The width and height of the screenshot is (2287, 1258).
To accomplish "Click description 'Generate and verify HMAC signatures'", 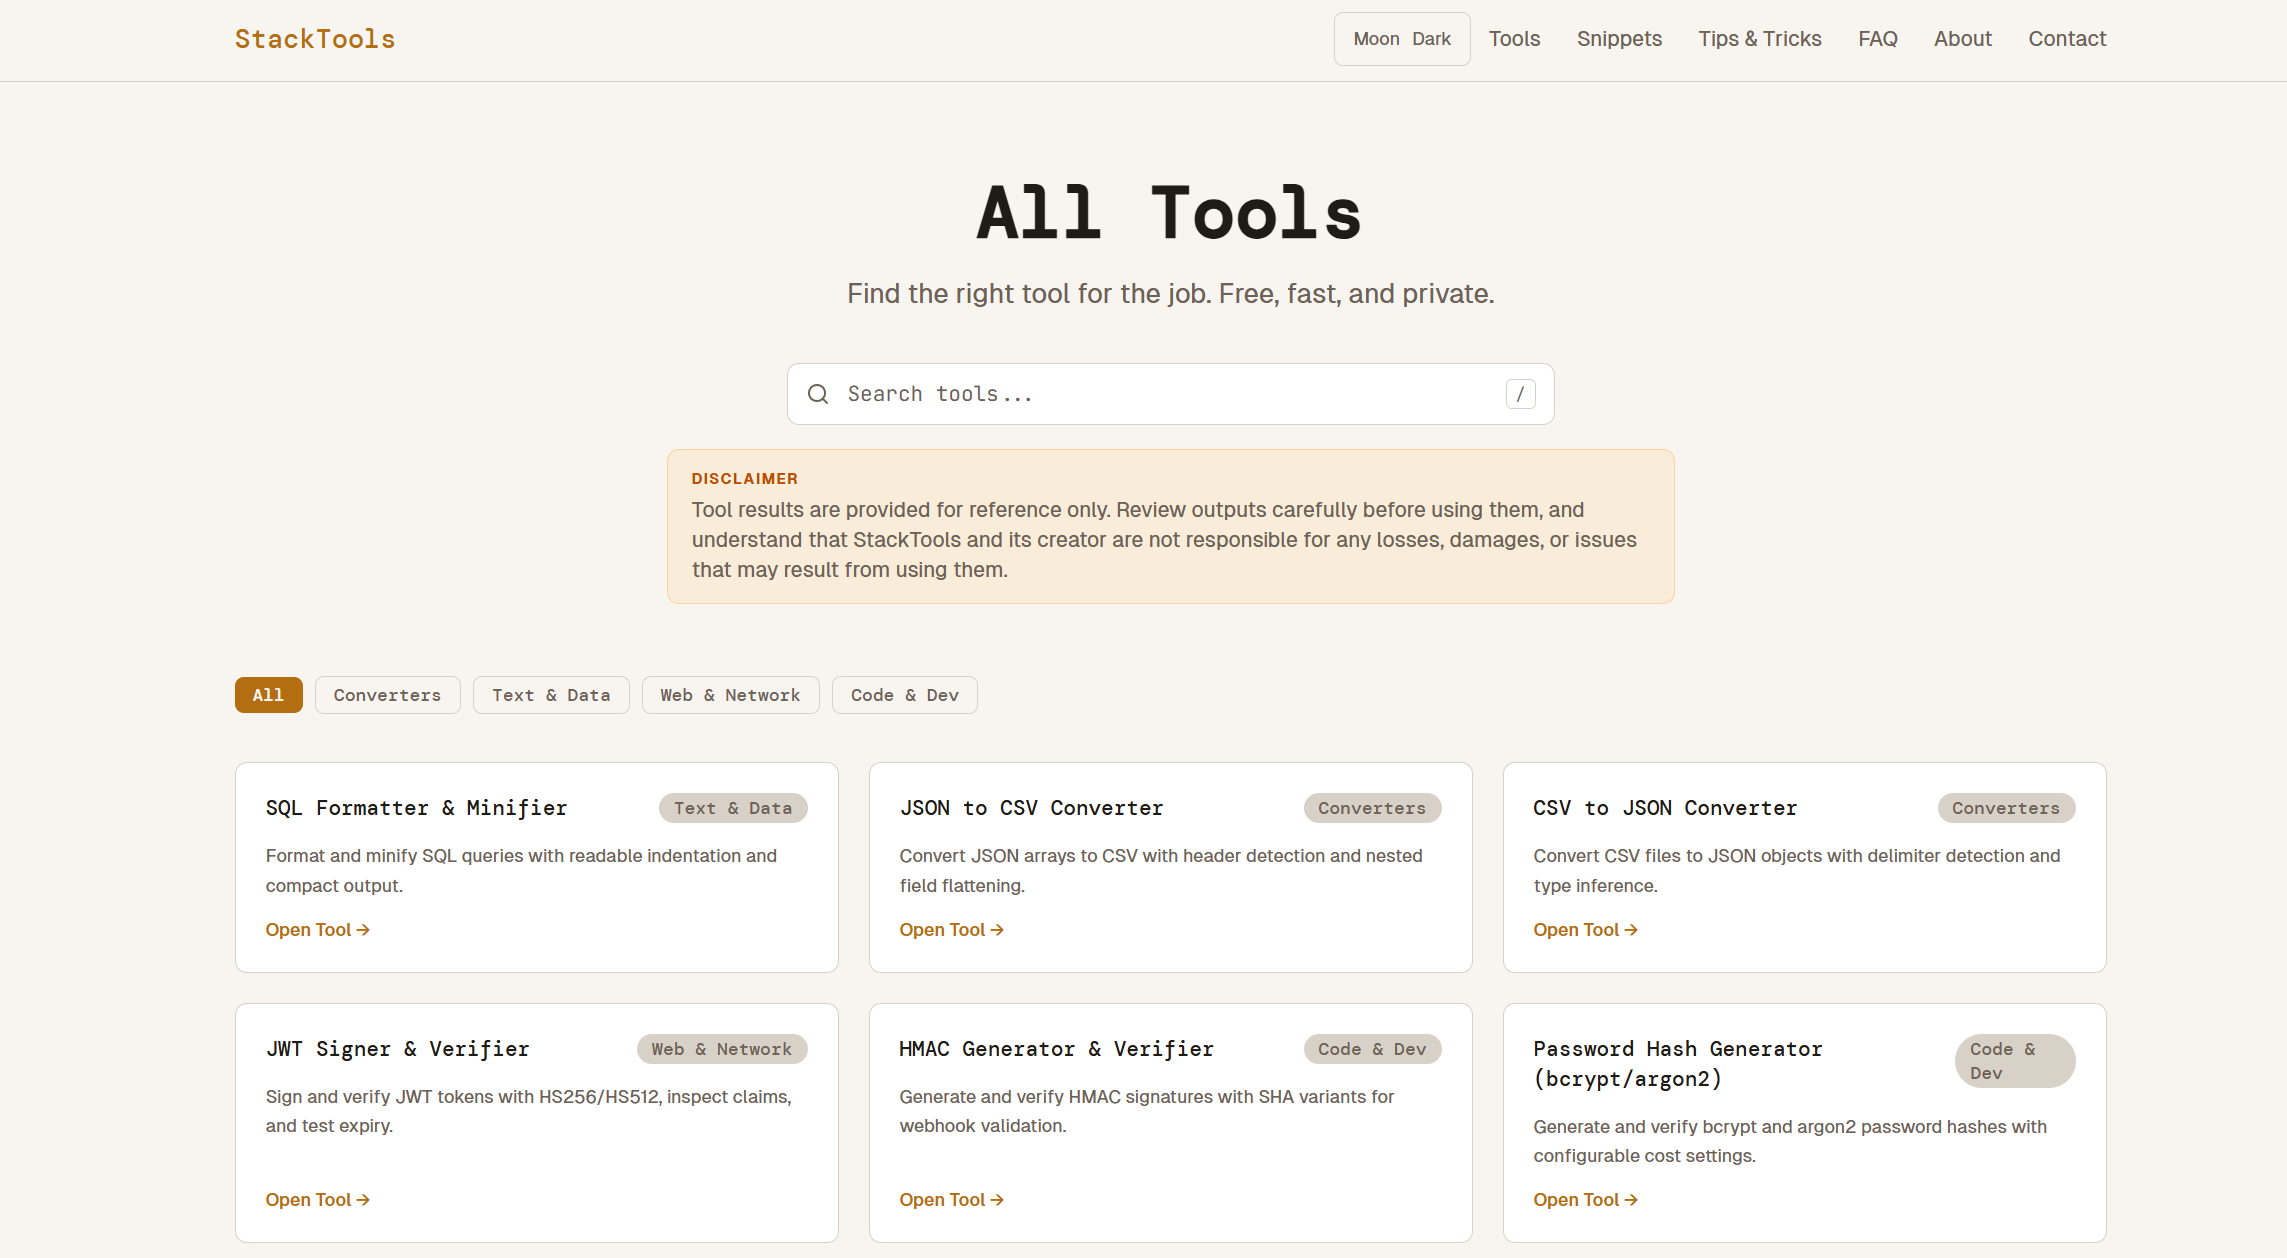I will [1147, 1111].
